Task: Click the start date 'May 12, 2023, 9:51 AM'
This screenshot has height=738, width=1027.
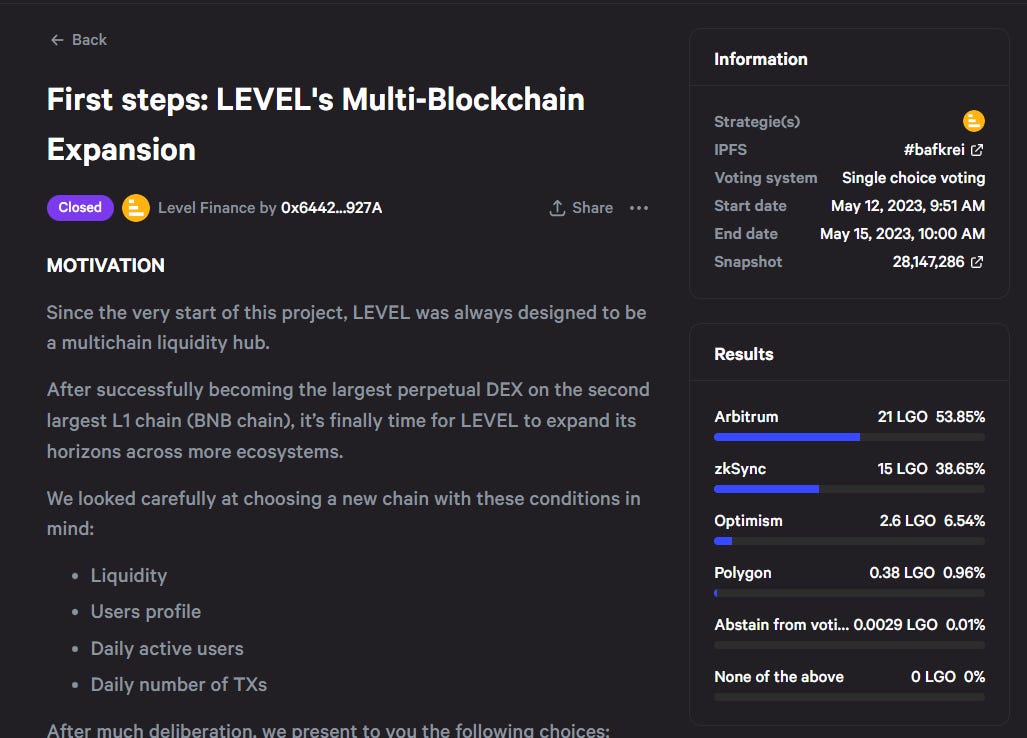Action: point(908,206)
